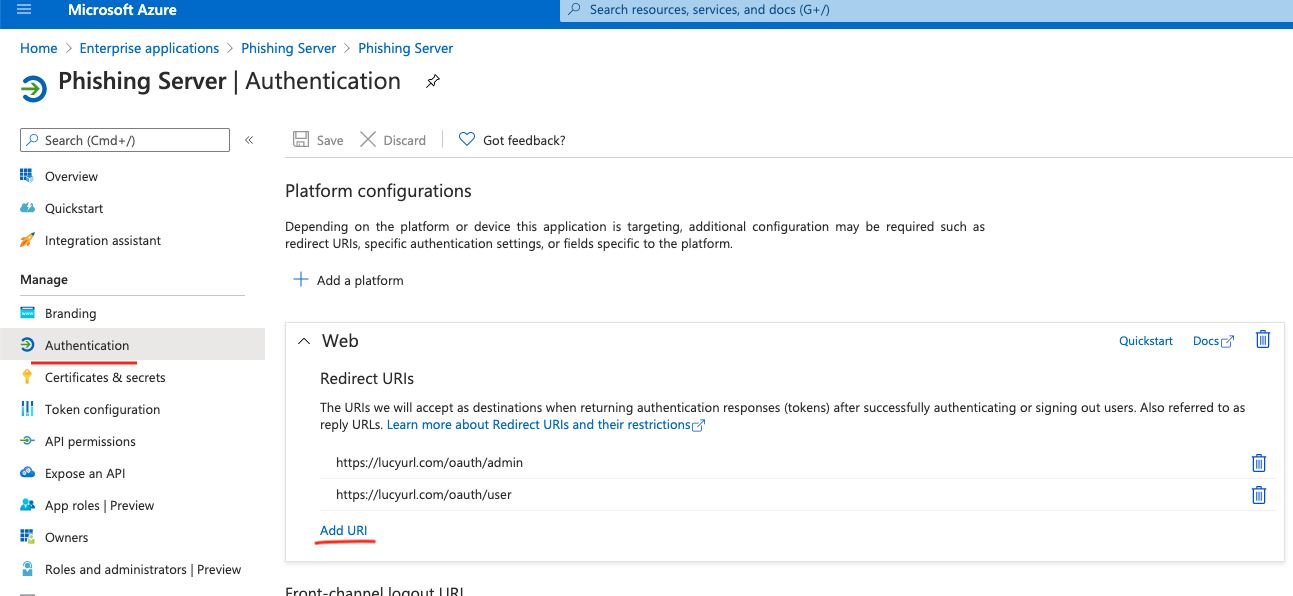Go to Token configuration page
This screenshot has height=596, width=1293.
pos(102,409)
